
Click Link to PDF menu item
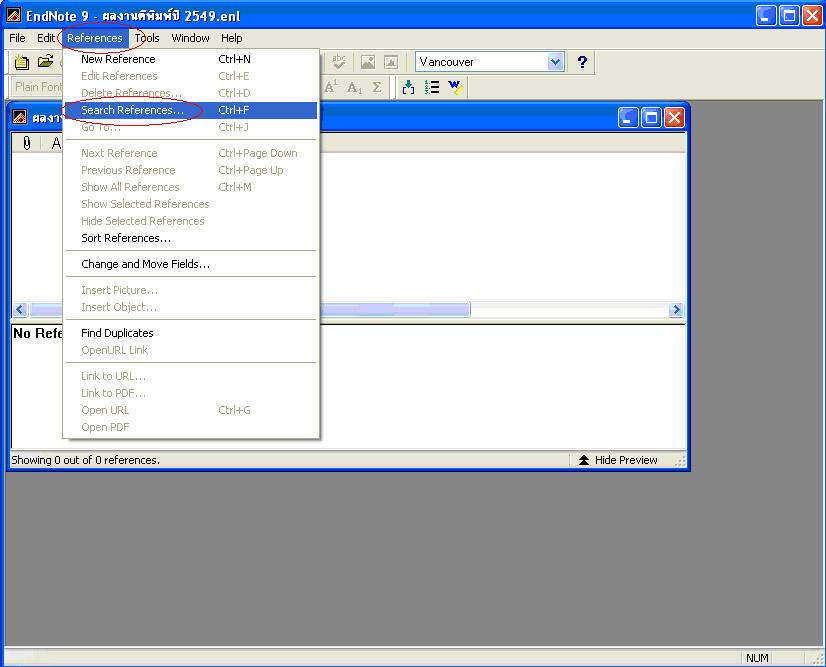coord(191,393)
